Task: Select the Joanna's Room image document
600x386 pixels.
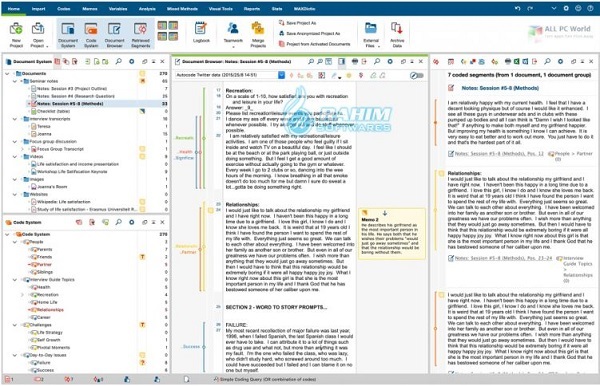Action: [52, 187]
